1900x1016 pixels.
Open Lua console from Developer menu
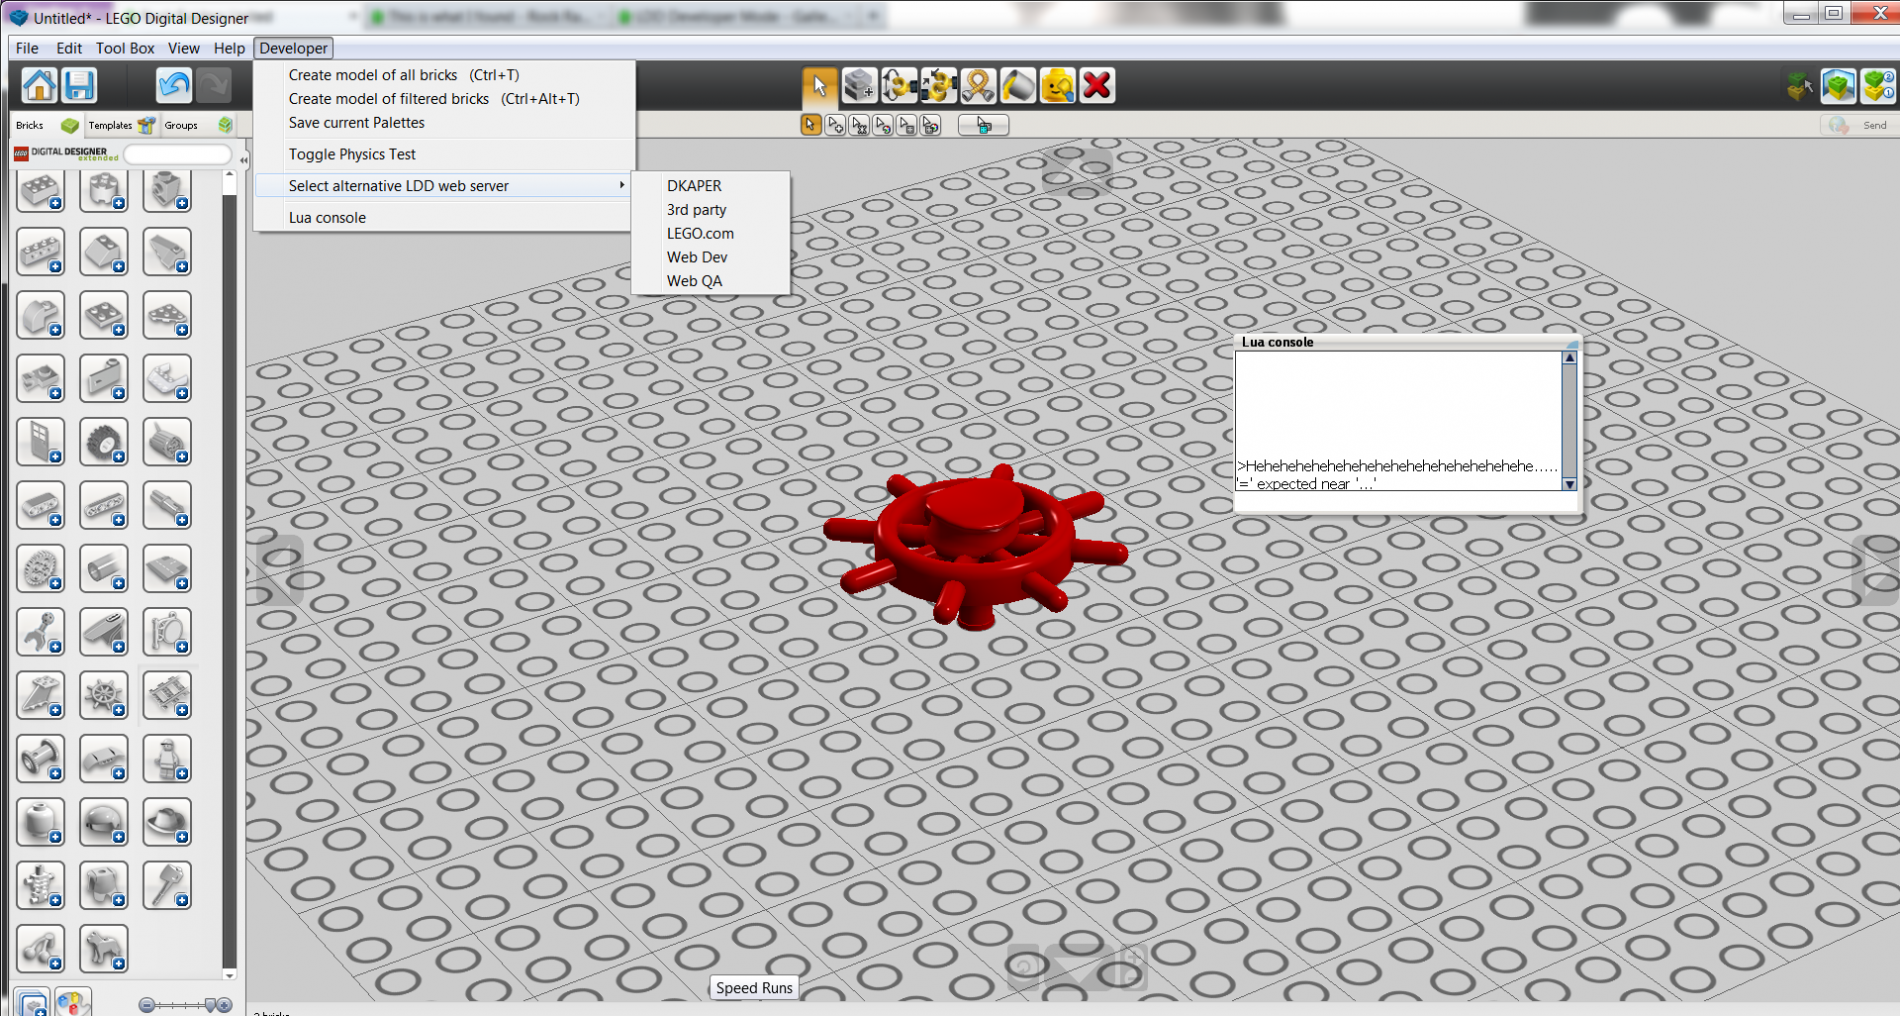[327, 217]
